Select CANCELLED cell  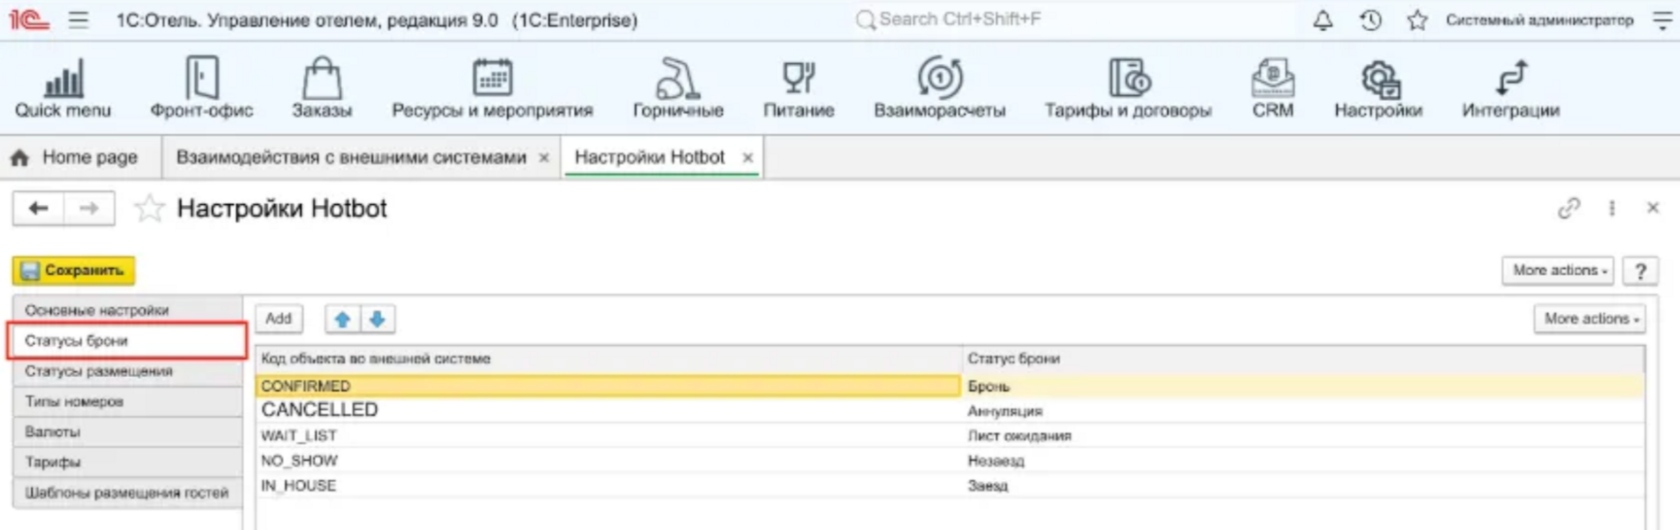coord(608,410)
